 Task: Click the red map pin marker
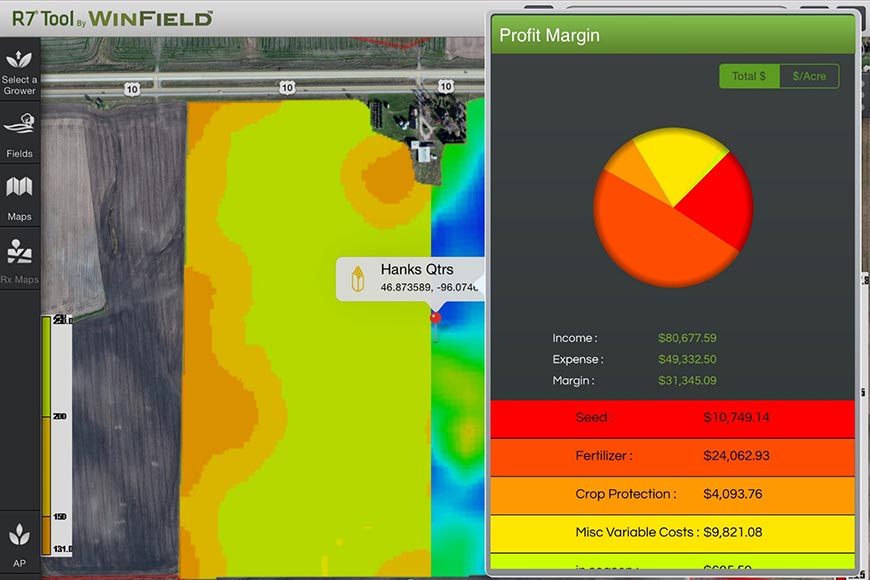[x=435, y=318]
